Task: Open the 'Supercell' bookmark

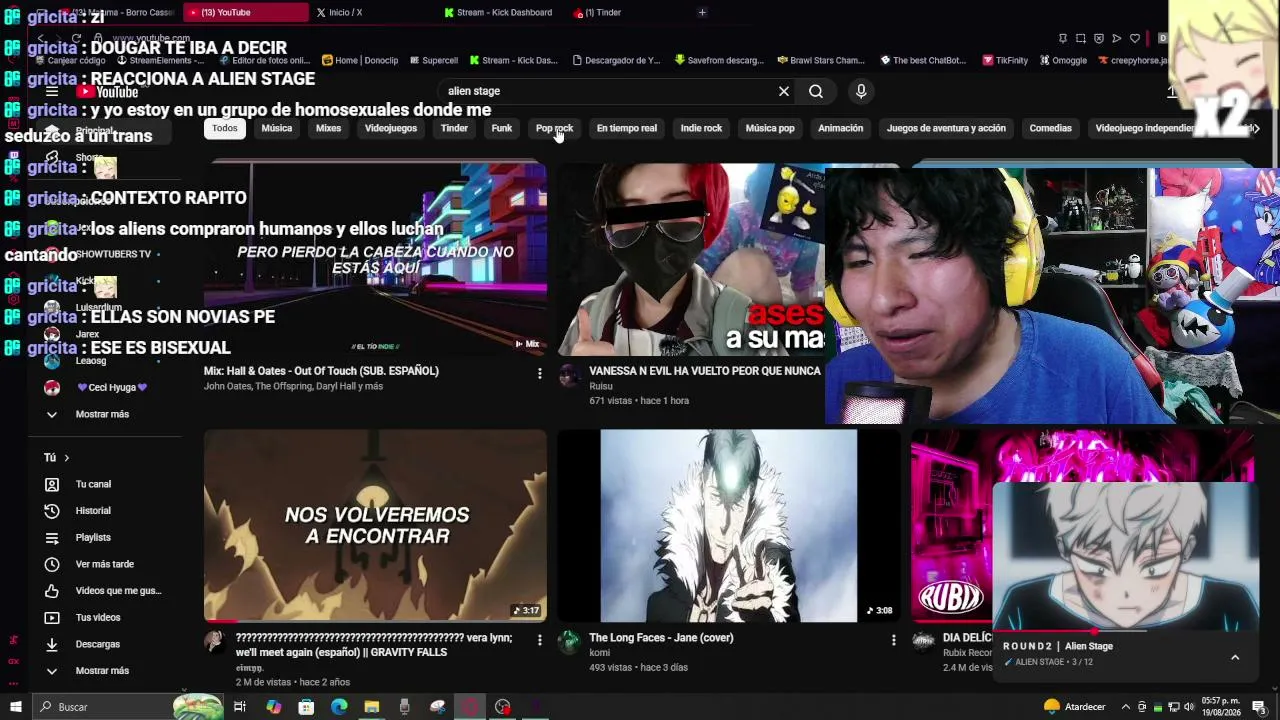Action: (433, 60)
